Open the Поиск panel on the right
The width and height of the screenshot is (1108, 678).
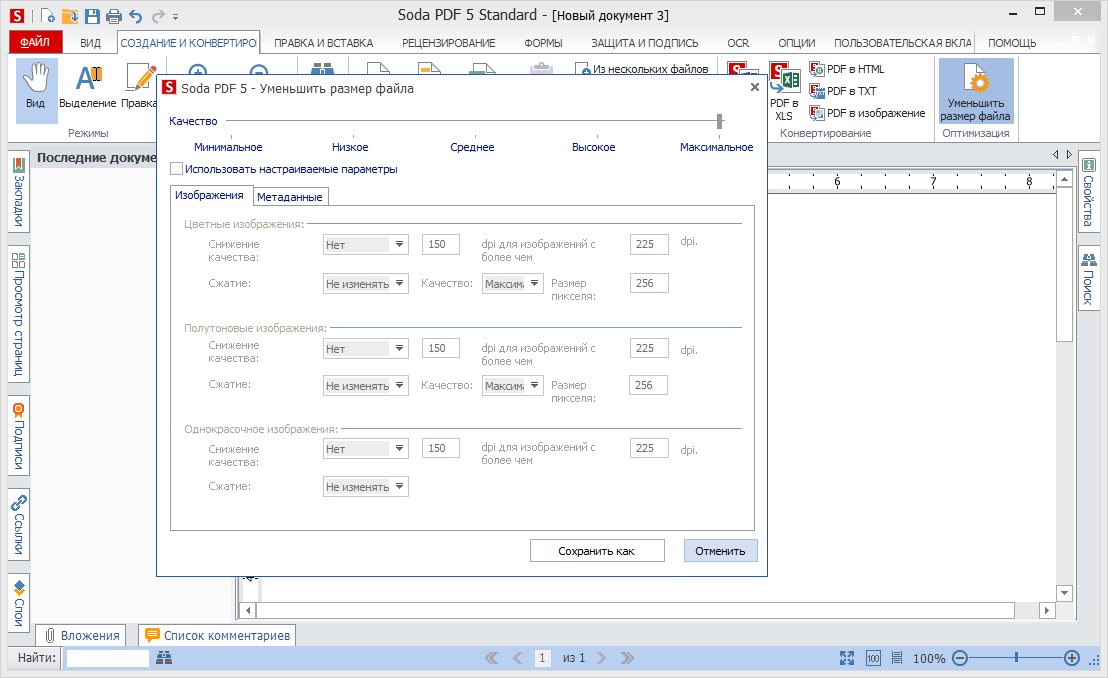[x=1088, y=279]
